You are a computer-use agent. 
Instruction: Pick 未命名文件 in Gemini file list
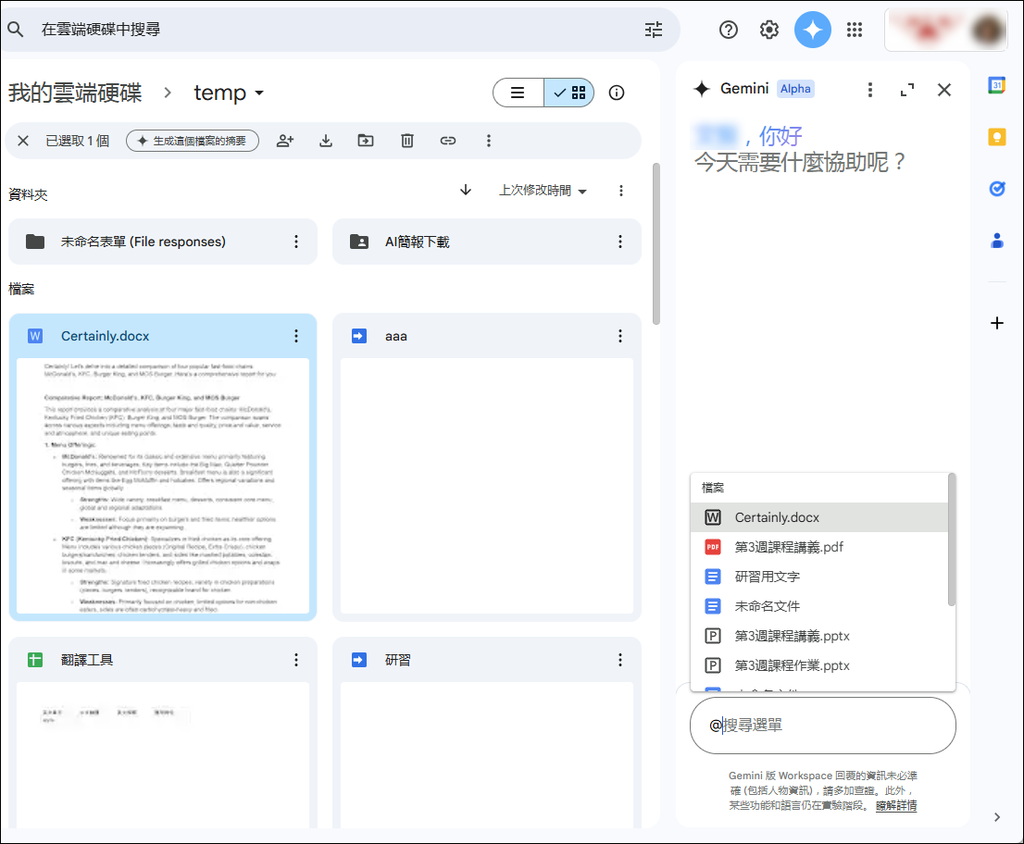coord(819,606)
